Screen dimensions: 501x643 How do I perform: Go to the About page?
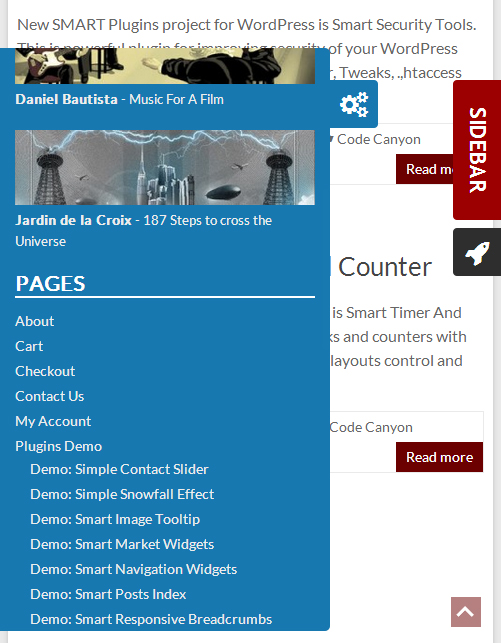point(34,321)
